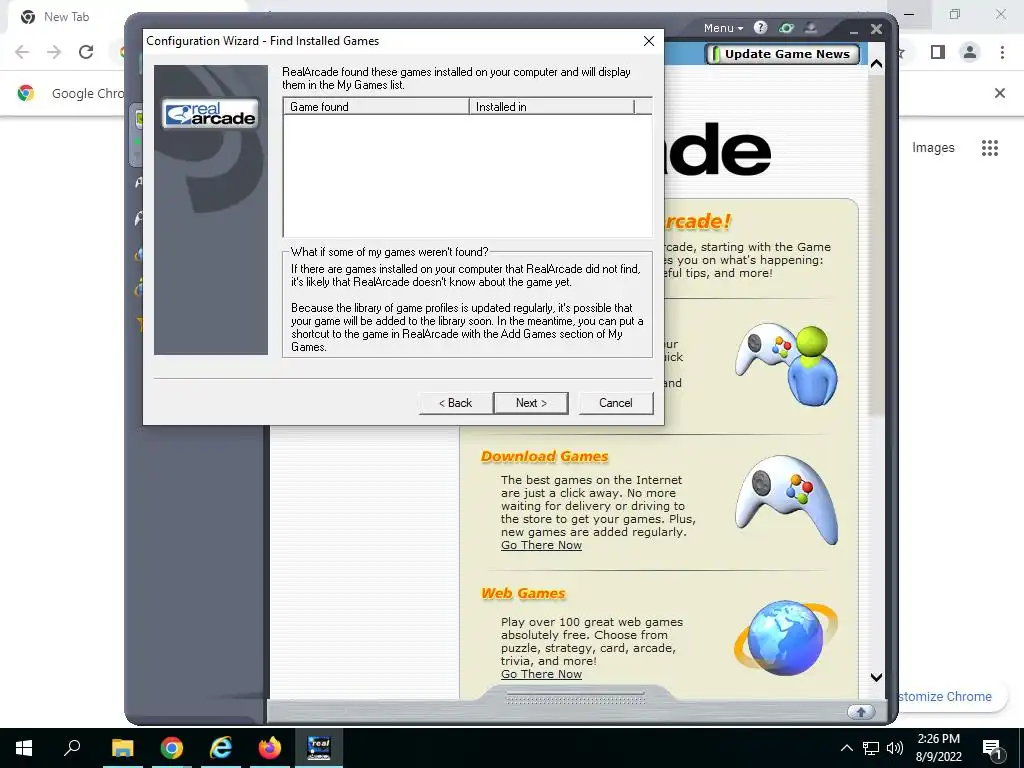
Task: Go back in Chrome
Action: 22,52
